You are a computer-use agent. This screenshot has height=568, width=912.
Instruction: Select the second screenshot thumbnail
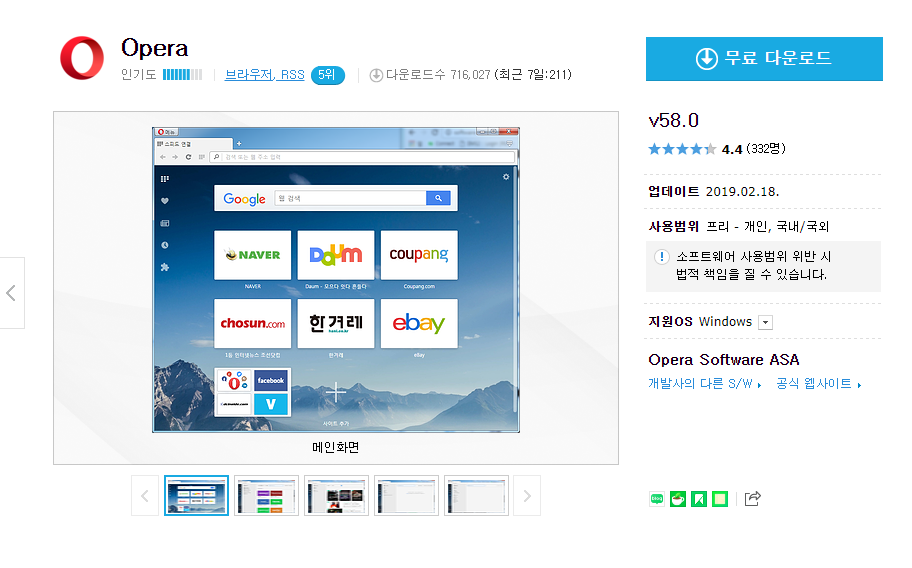click(x=266, y=496)
